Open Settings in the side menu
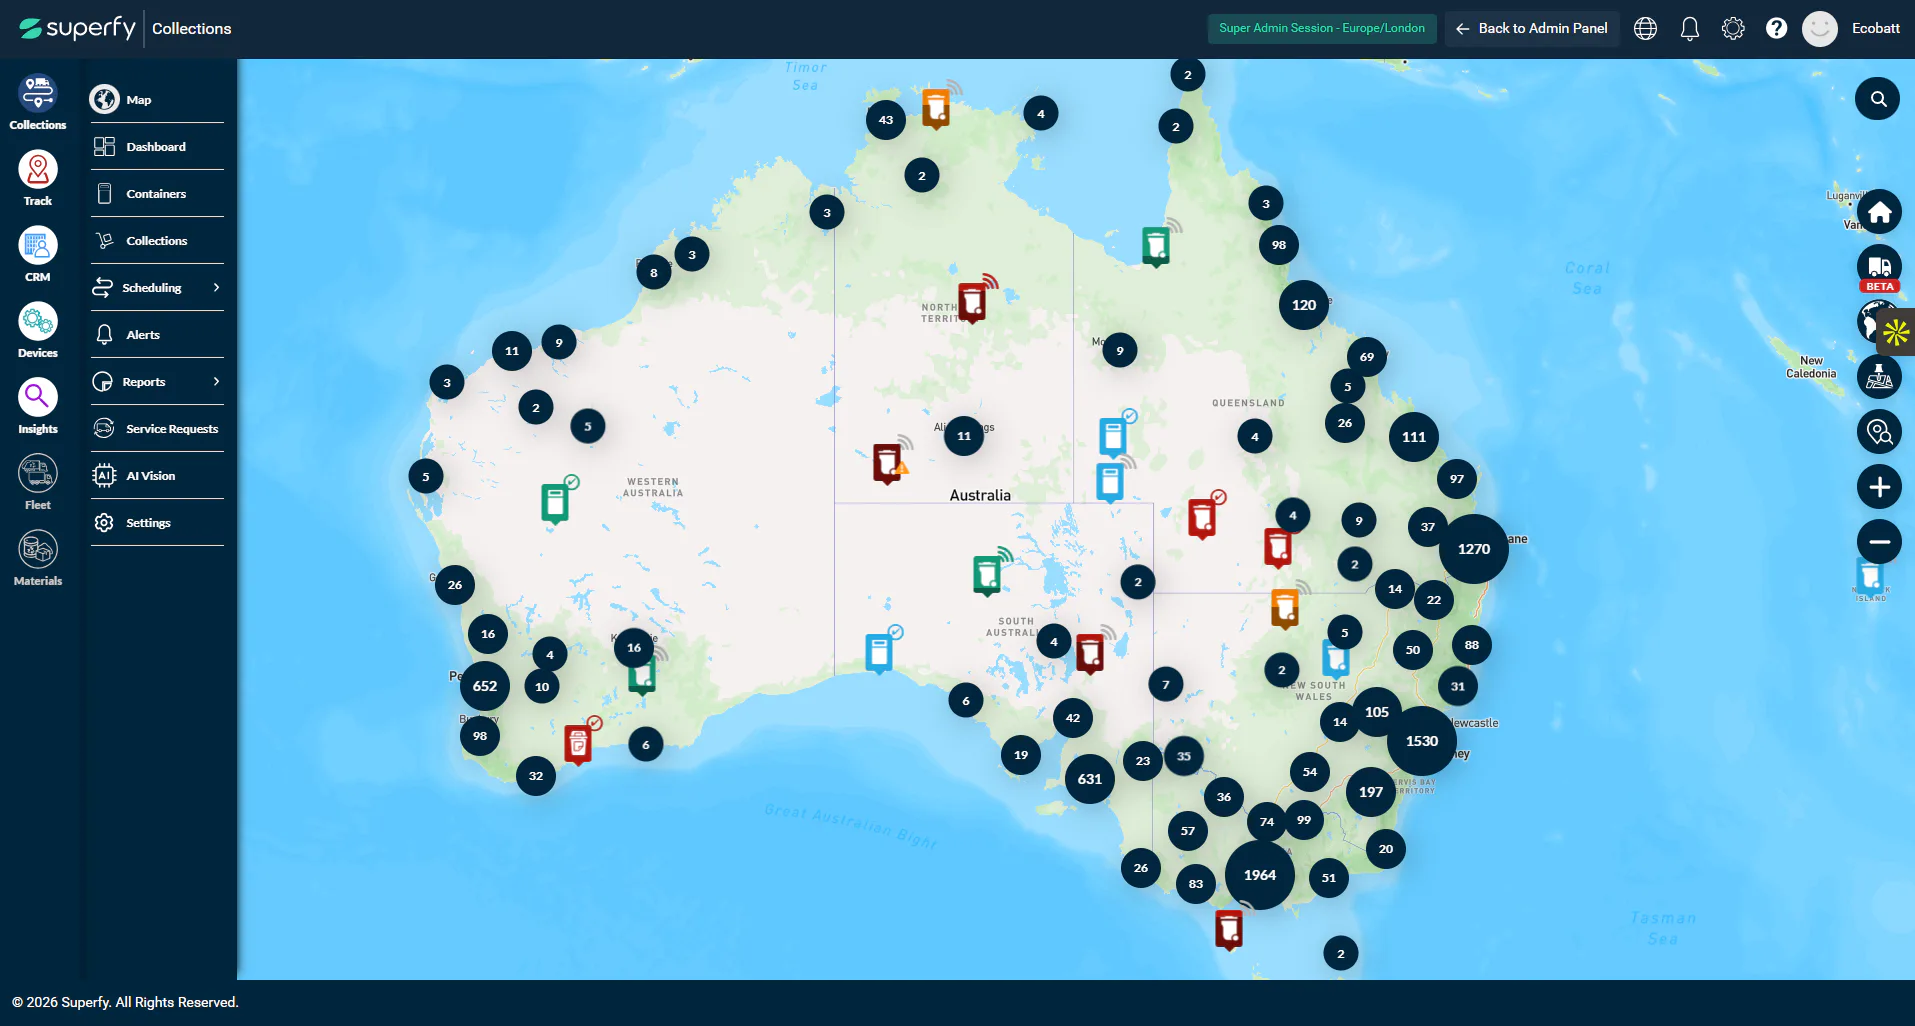Image resolution: width=1915 pixels, height=1026 pixels. coord(157,523)
